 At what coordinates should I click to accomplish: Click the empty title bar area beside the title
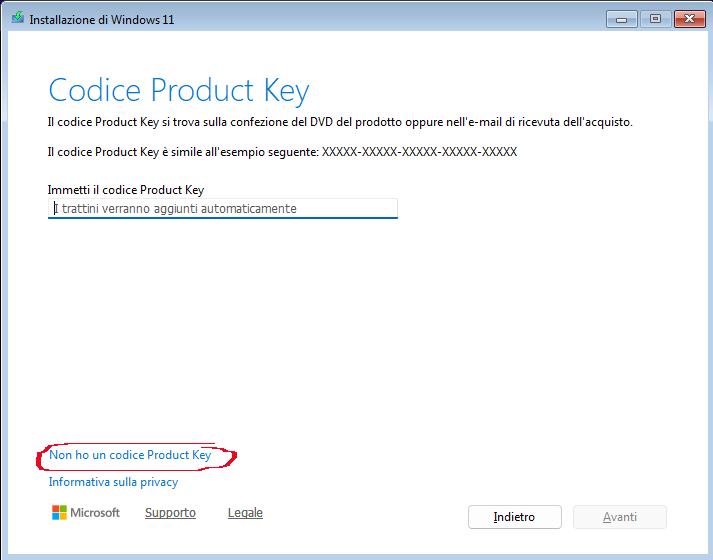tap(400, 18)
